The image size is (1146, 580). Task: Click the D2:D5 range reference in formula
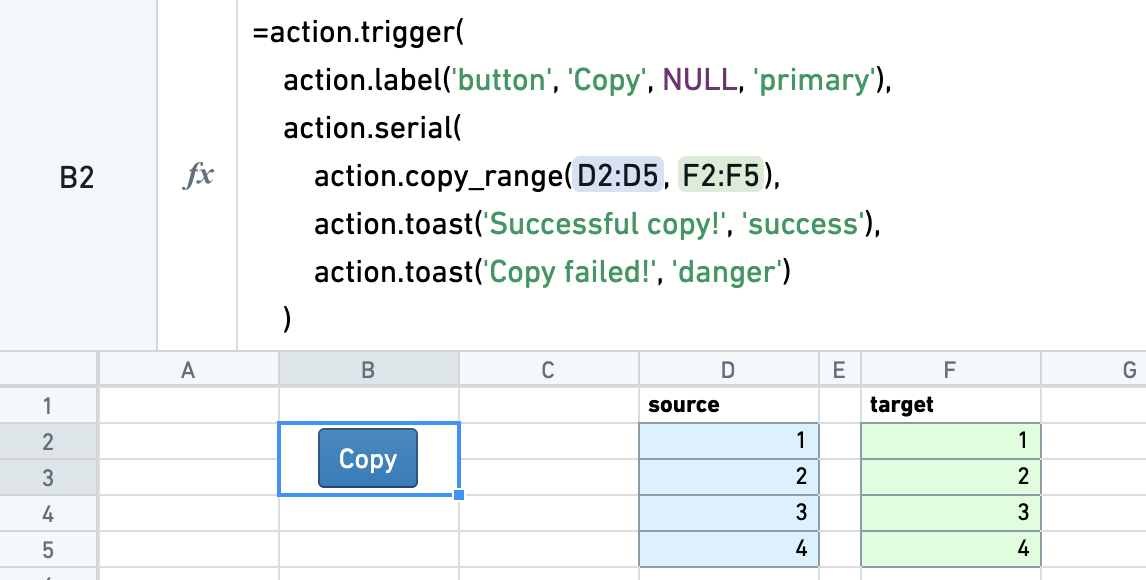[618, 175]
